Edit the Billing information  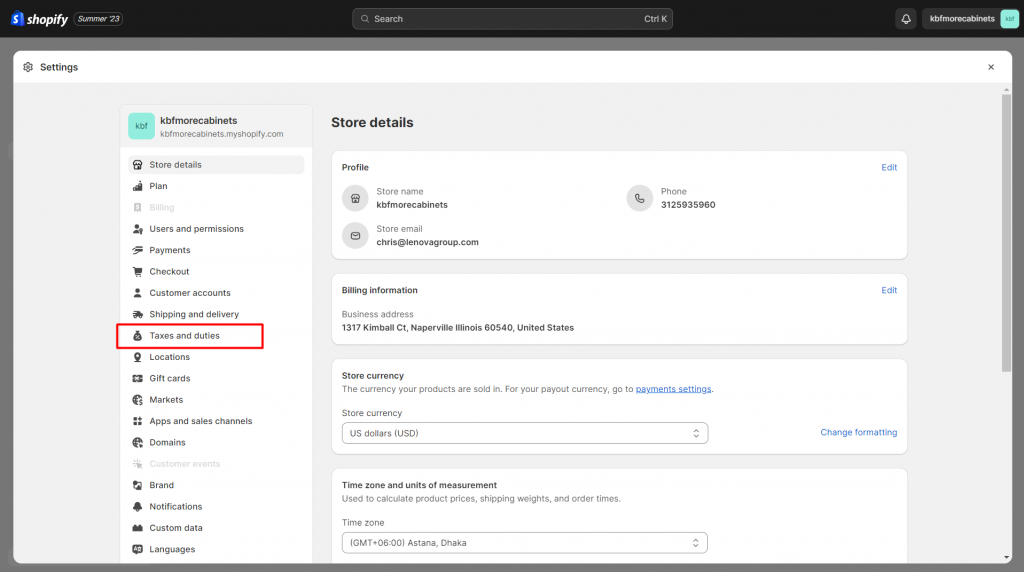point(889,291)
